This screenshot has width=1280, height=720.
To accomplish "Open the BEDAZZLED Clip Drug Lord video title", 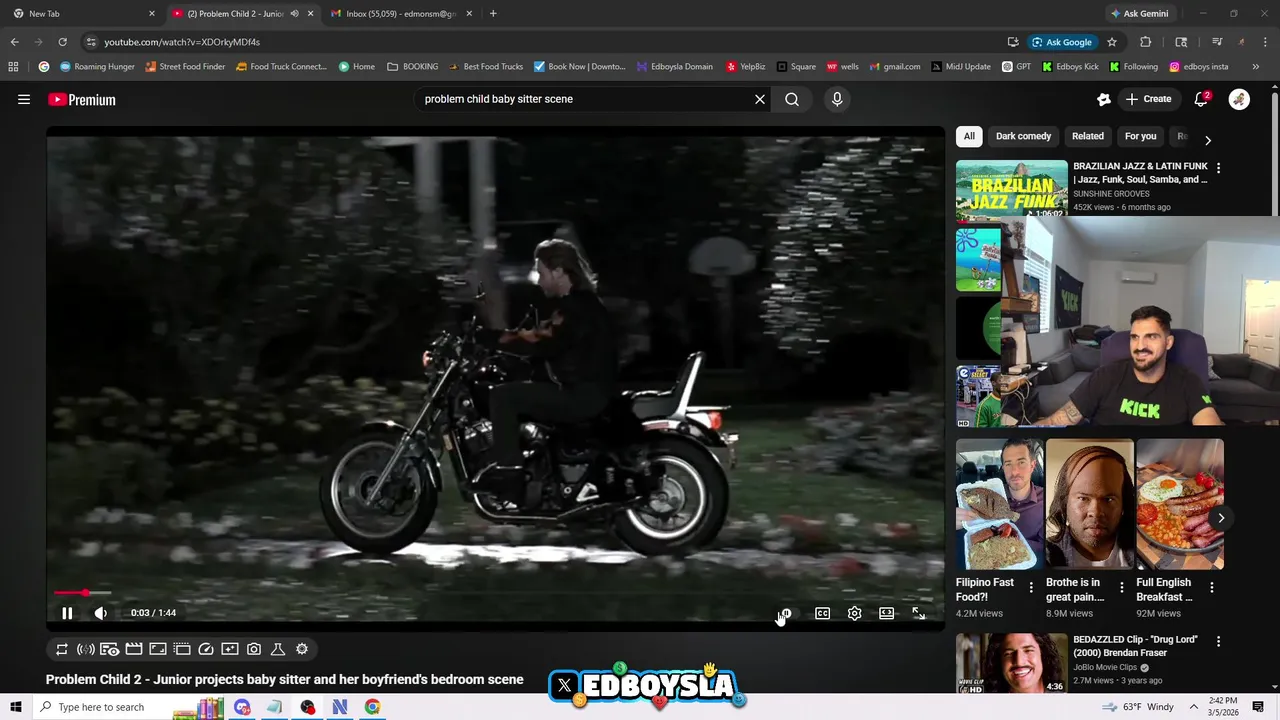I will point(1135,646).
